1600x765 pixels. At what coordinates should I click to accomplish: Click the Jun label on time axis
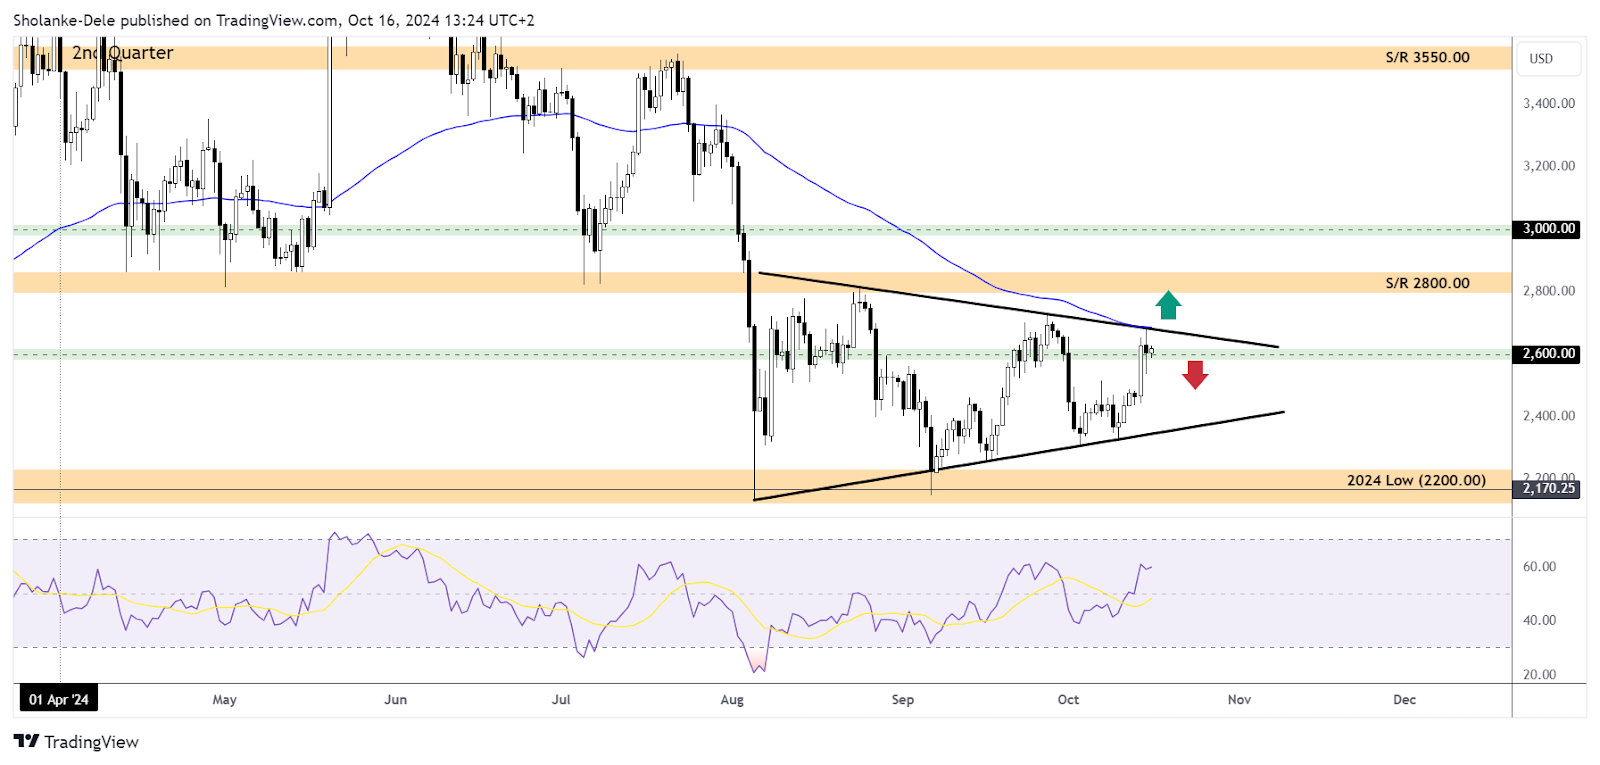point(395,700)
